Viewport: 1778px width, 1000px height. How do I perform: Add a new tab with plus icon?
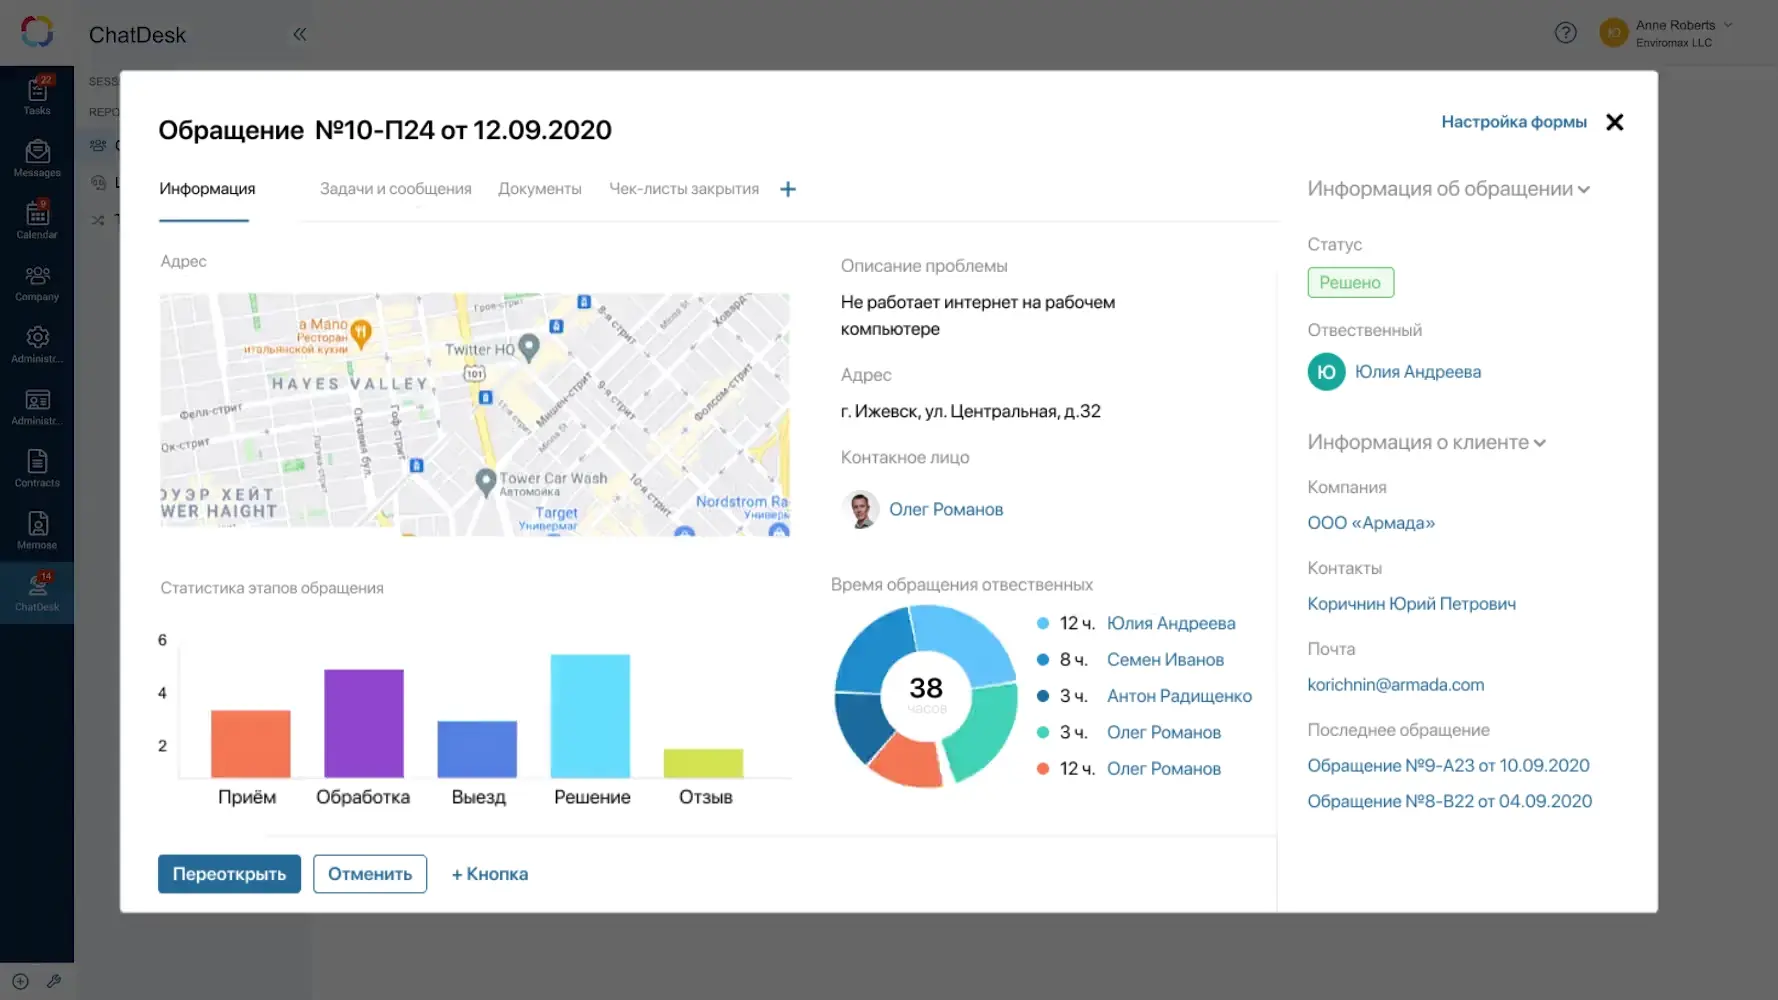tap(788, 189)
